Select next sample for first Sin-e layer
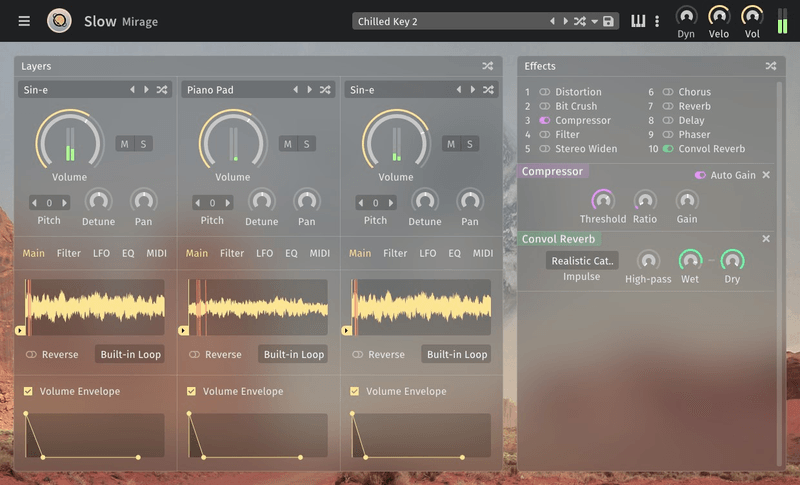This screenshot has width=800, height=485. pyautogui.click(x=146, y=89)
